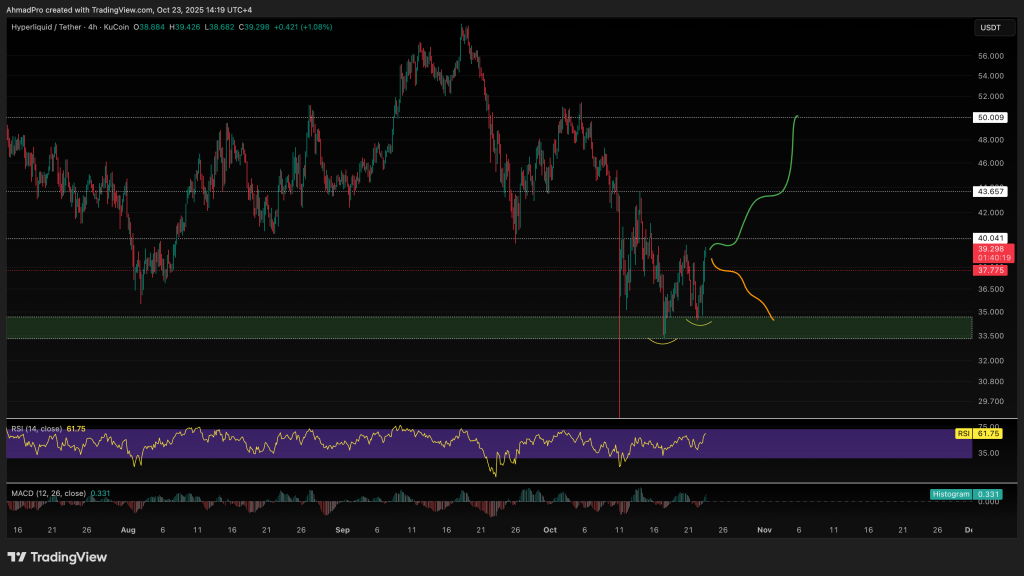The height and width of the screenshot is (576, 1024).
Task: Click the red 37.775 price label
Action: tap(989, 270)
